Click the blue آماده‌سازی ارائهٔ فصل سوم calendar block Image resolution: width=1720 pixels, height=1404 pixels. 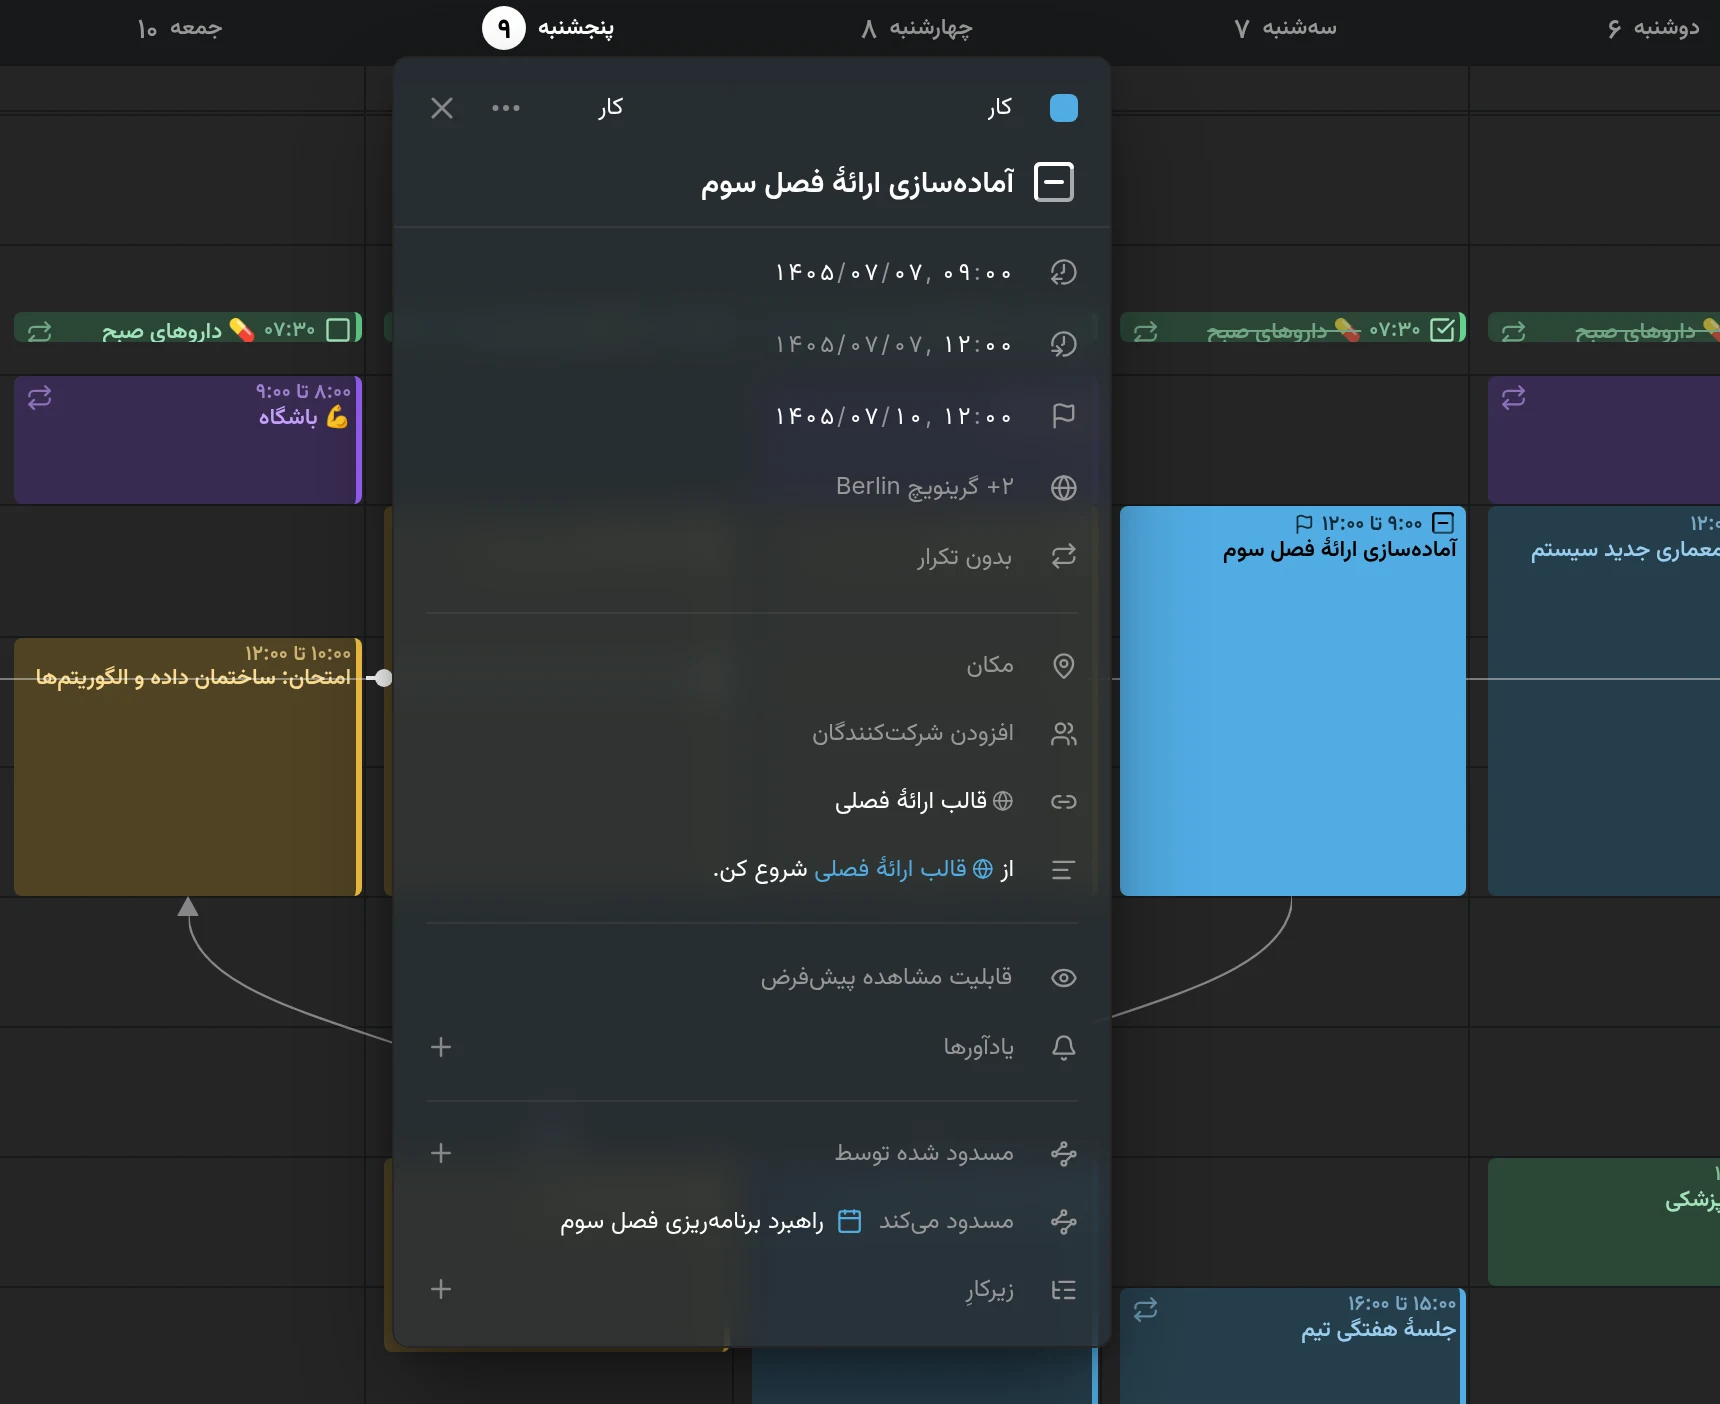coord(1293,700)
